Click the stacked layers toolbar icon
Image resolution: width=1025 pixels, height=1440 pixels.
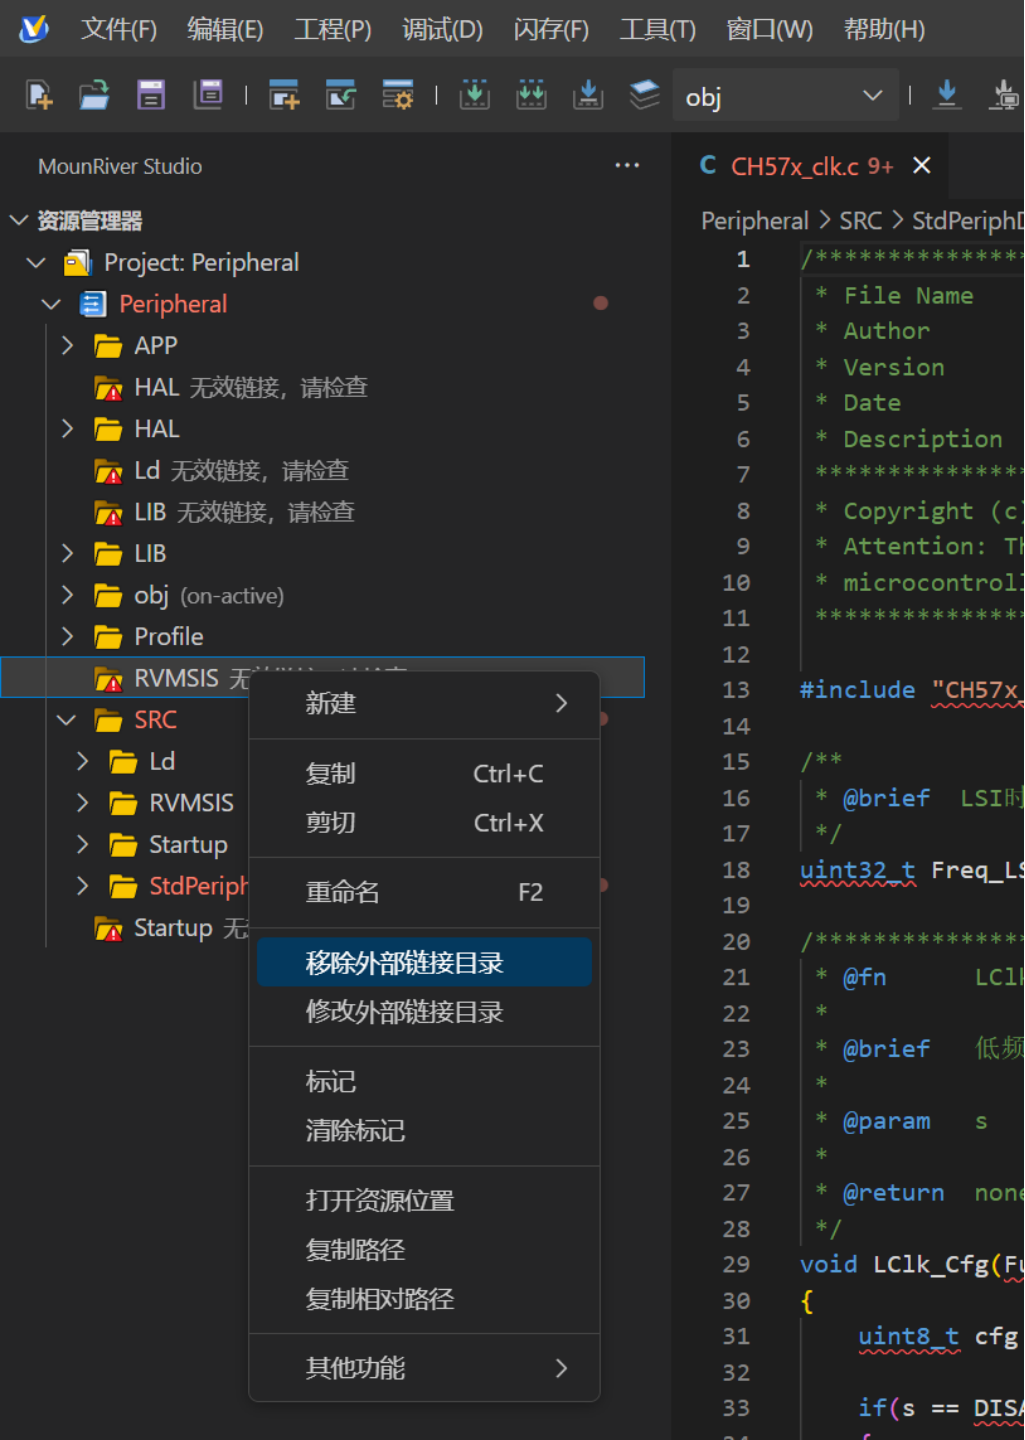(x=644, y=95)
